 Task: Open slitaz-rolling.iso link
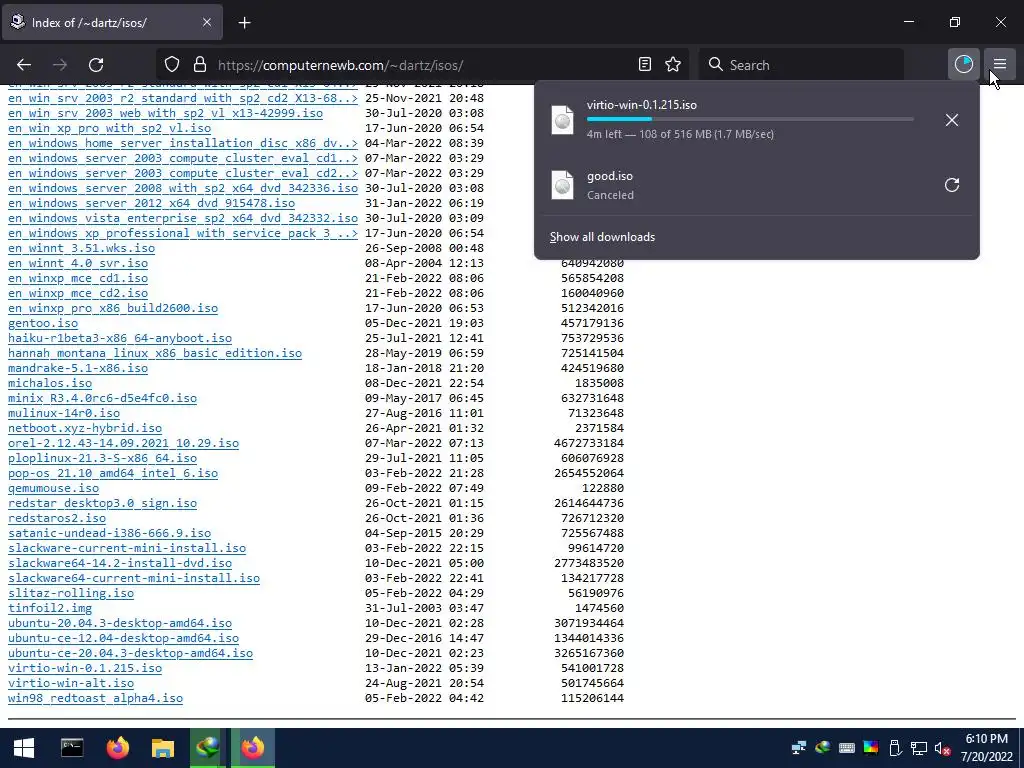(x=71, y=594)
